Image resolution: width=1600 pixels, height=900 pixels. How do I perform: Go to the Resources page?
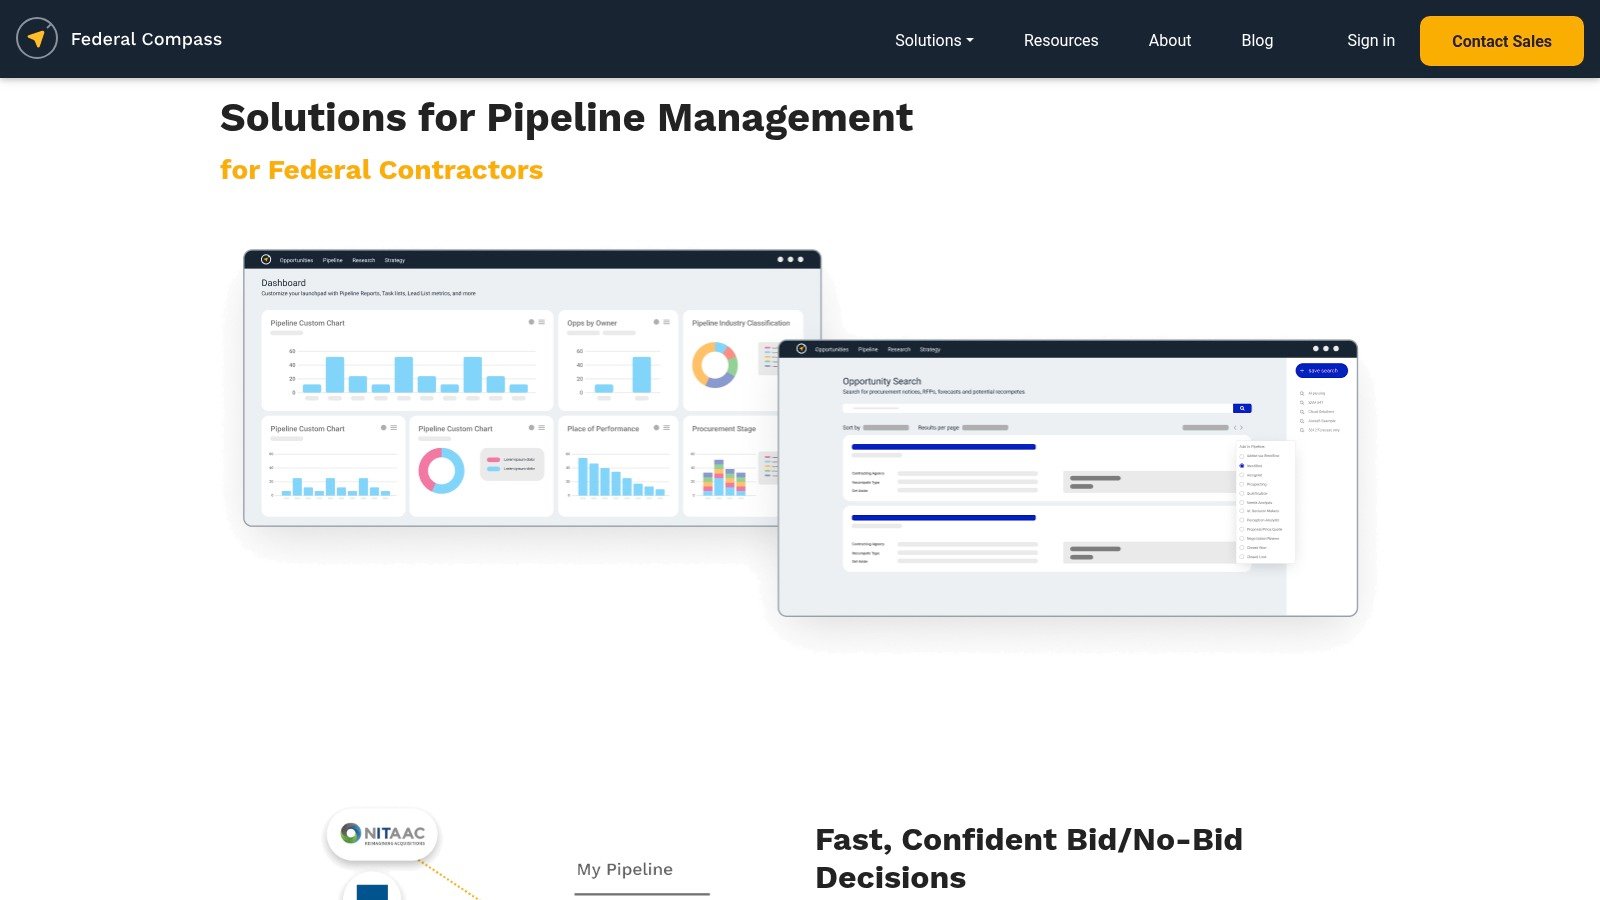[x=1061, y=41]
